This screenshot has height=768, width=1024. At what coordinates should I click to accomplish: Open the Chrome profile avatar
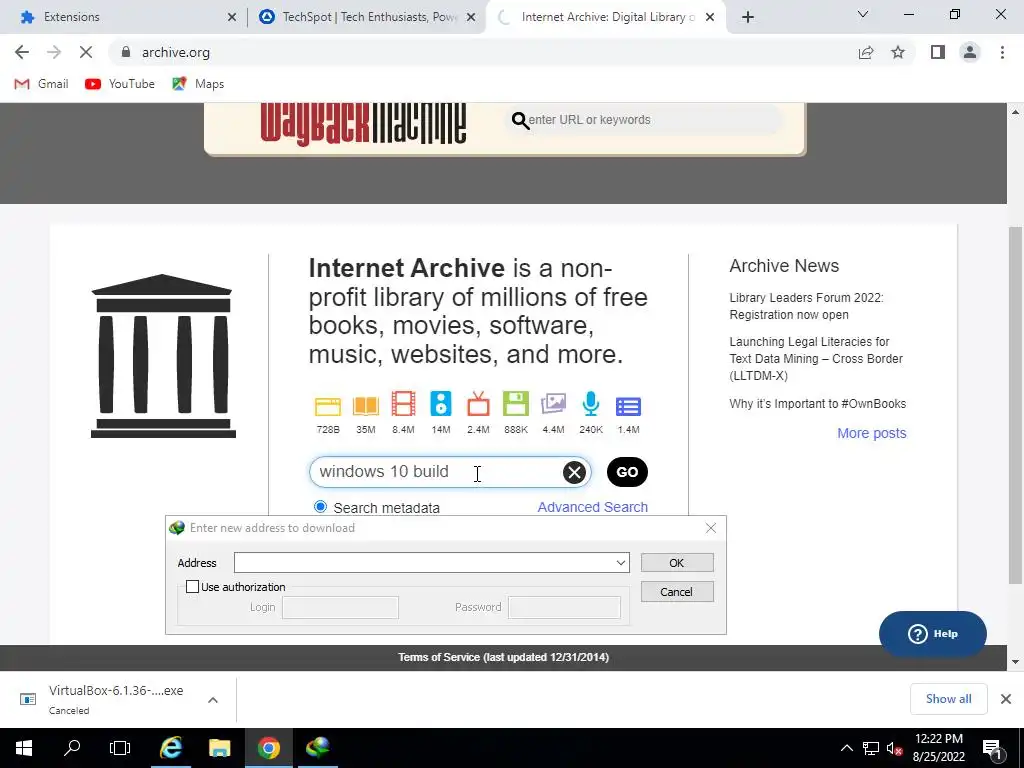click(970, 52)
